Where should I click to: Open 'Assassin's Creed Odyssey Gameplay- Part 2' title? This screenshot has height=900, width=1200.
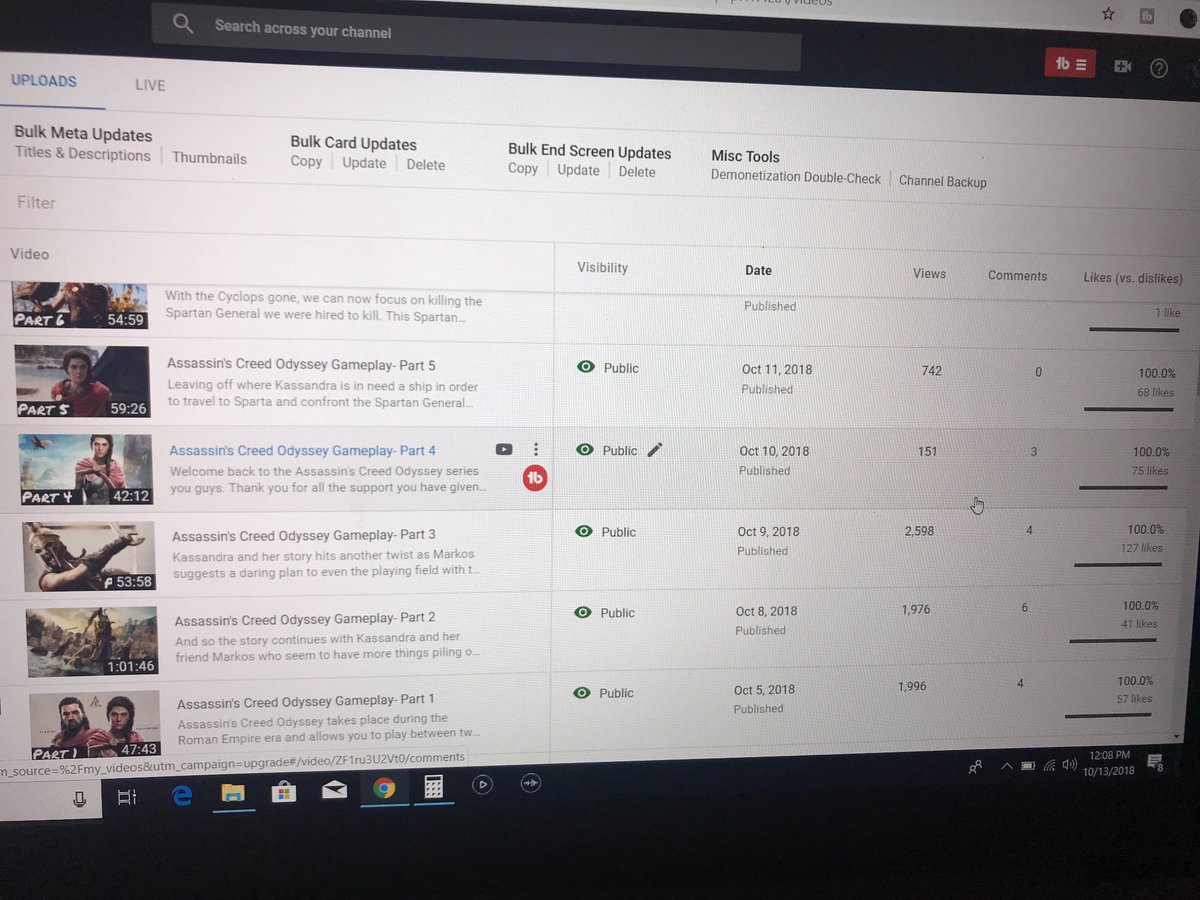[305, 619]
